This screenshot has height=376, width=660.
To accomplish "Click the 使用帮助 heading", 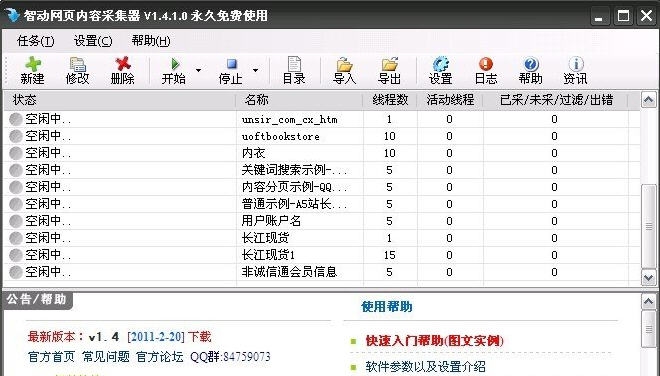I will 387,307.
